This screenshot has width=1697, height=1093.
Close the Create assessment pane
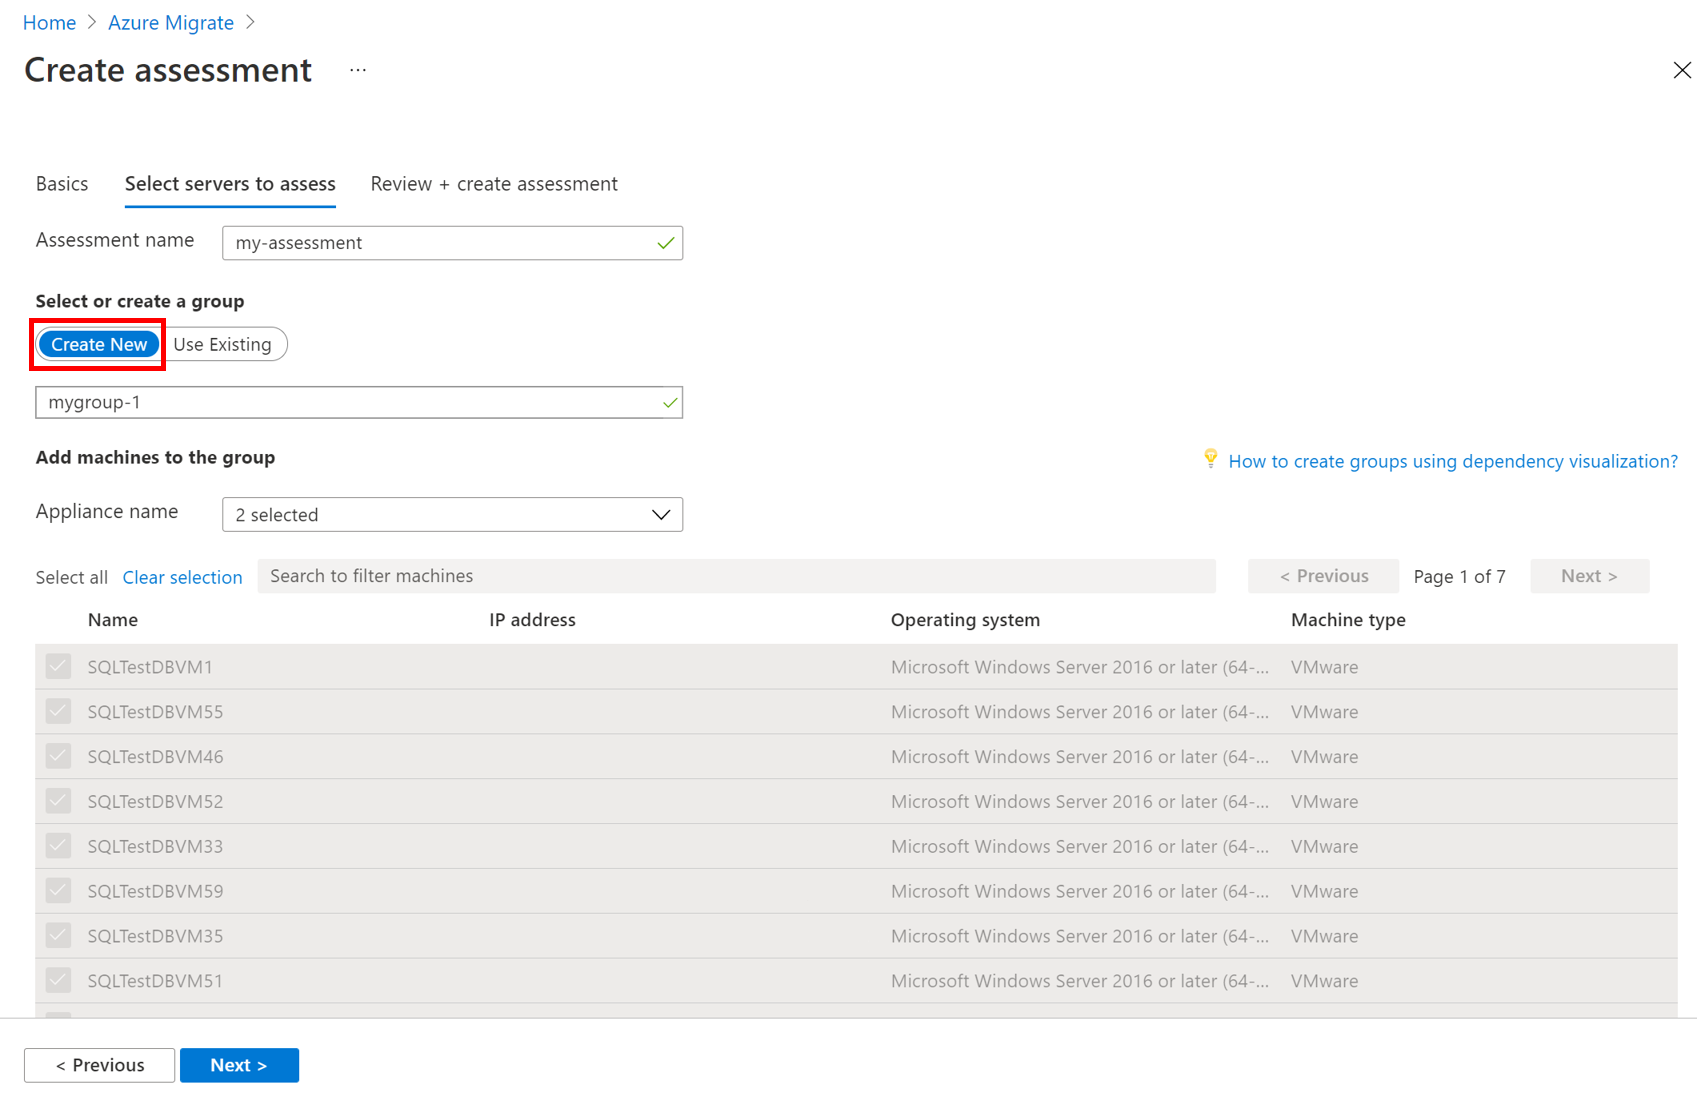coord(1681,70)
